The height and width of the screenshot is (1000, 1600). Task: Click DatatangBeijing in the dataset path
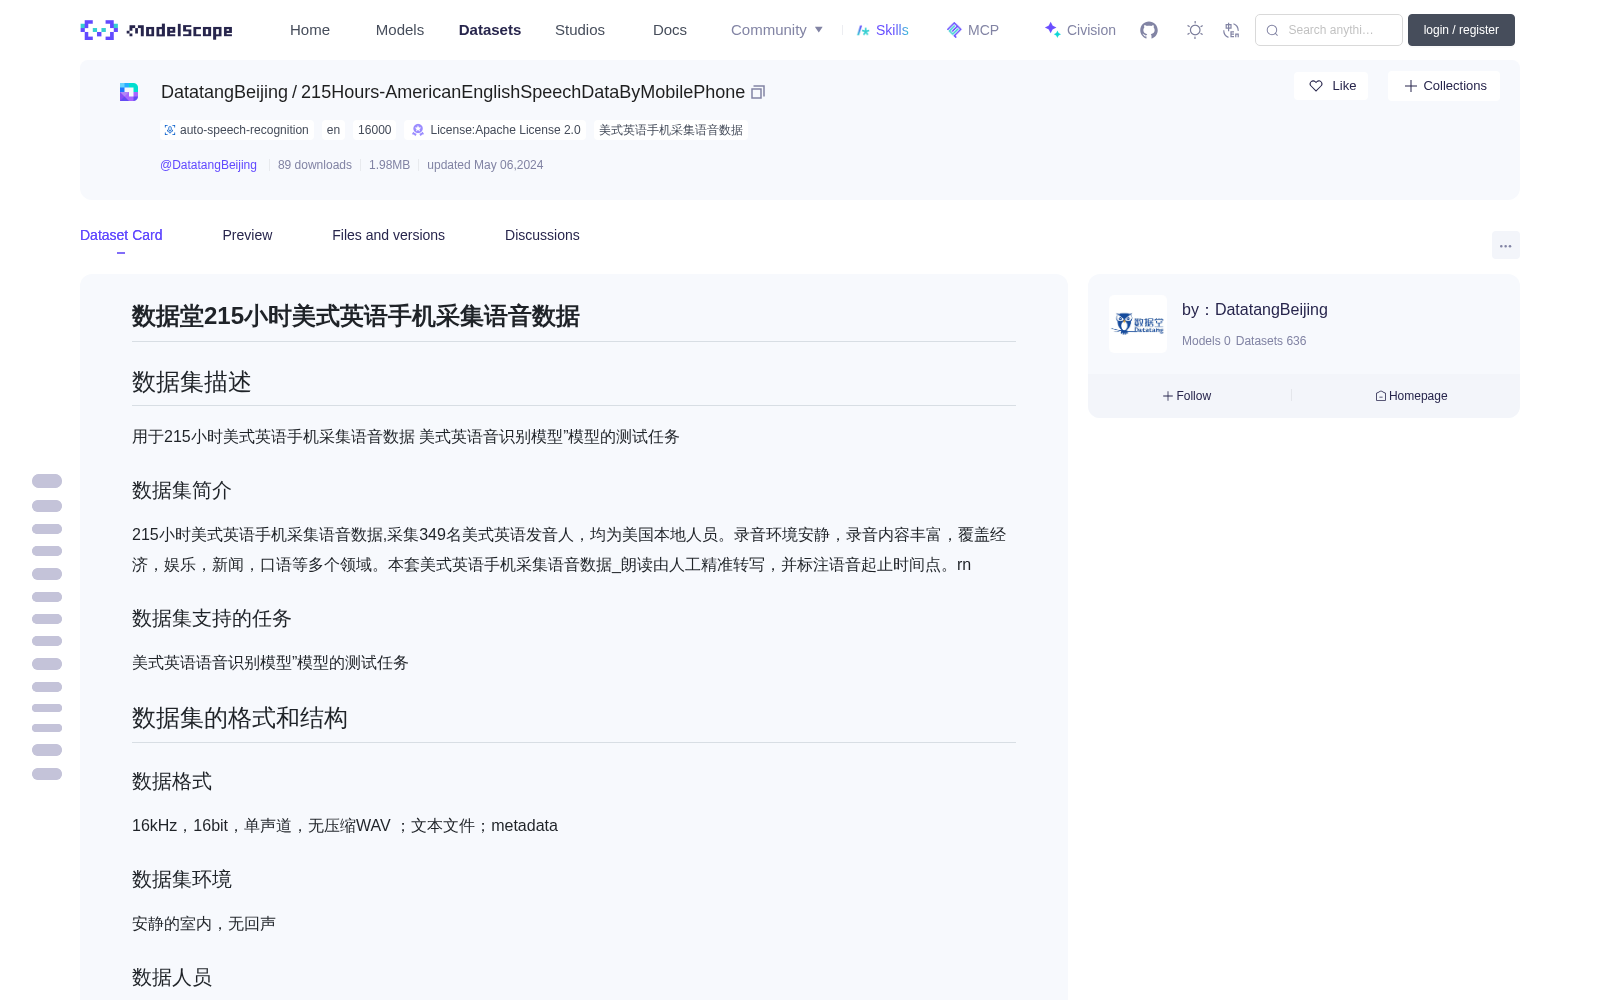tap(224, 92)
